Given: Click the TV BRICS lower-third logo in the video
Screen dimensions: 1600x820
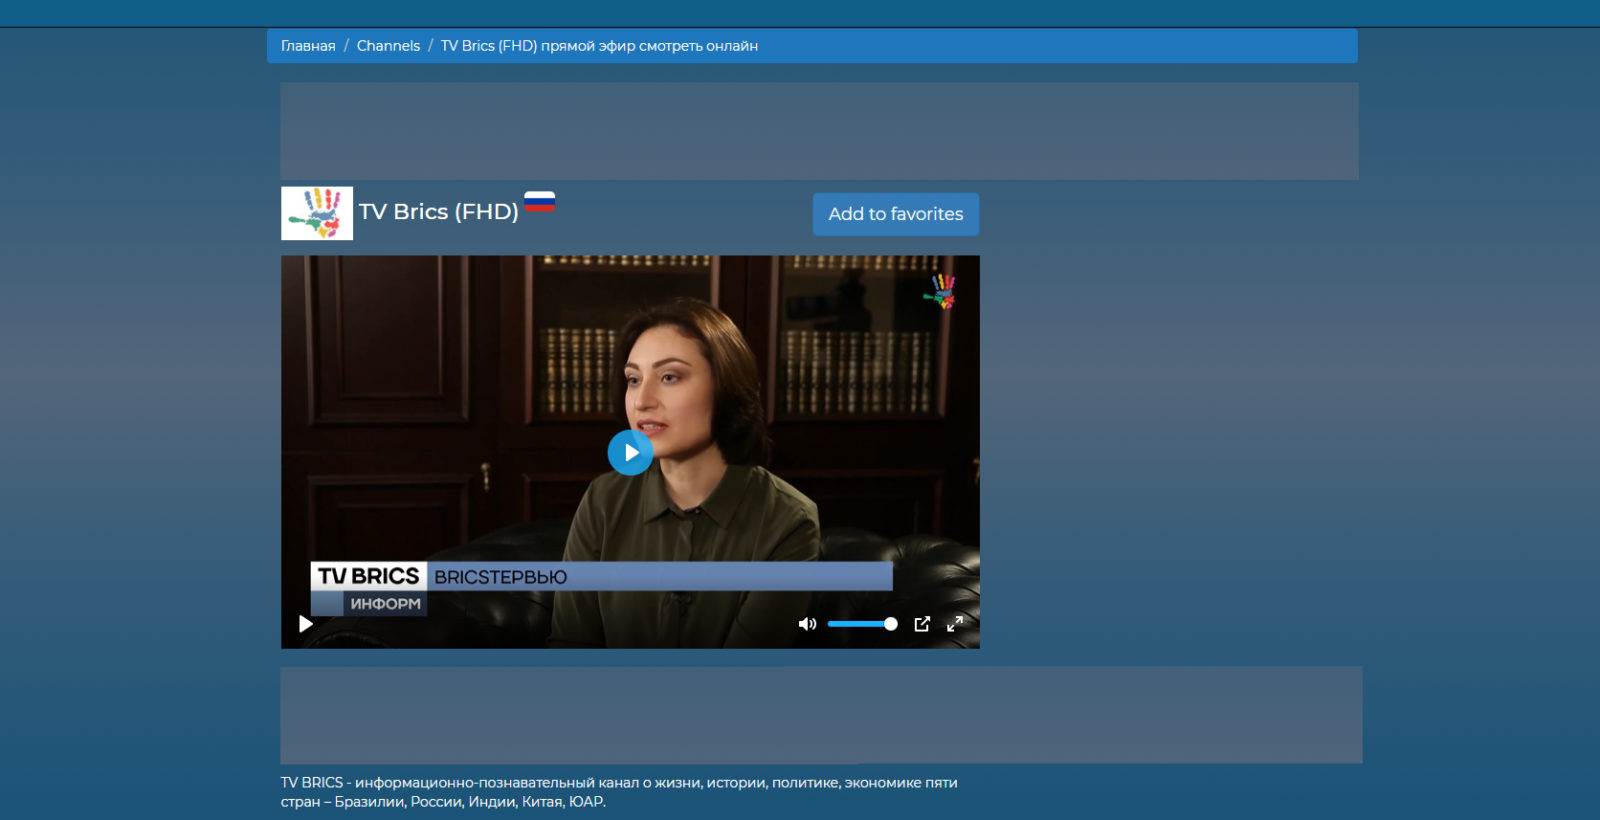Looking at the screenshot, I should click(369, 576).
